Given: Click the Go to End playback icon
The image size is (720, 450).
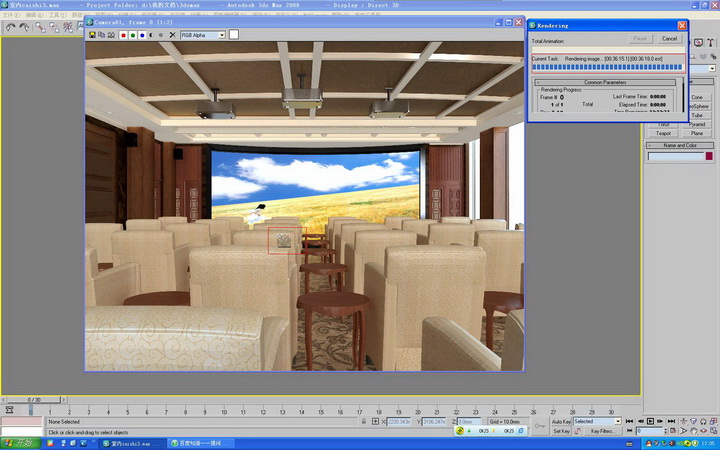Looking at the screenshot, I should [673, 421].
